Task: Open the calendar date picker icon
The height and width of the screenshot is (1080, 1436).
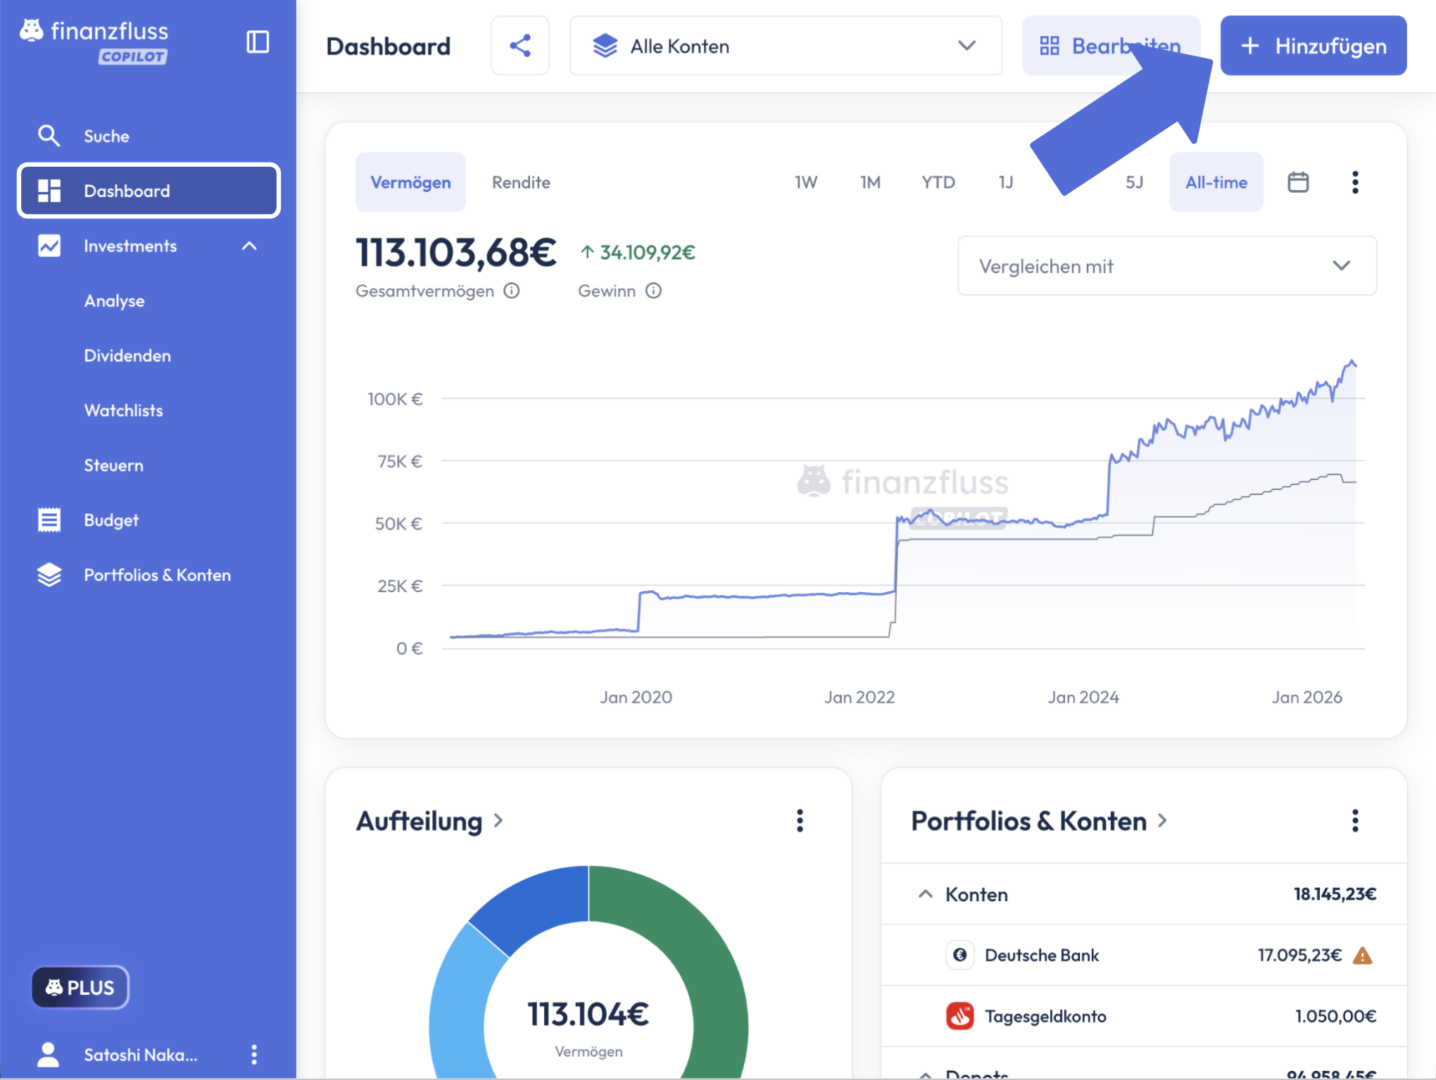Action: (1298, 182)
